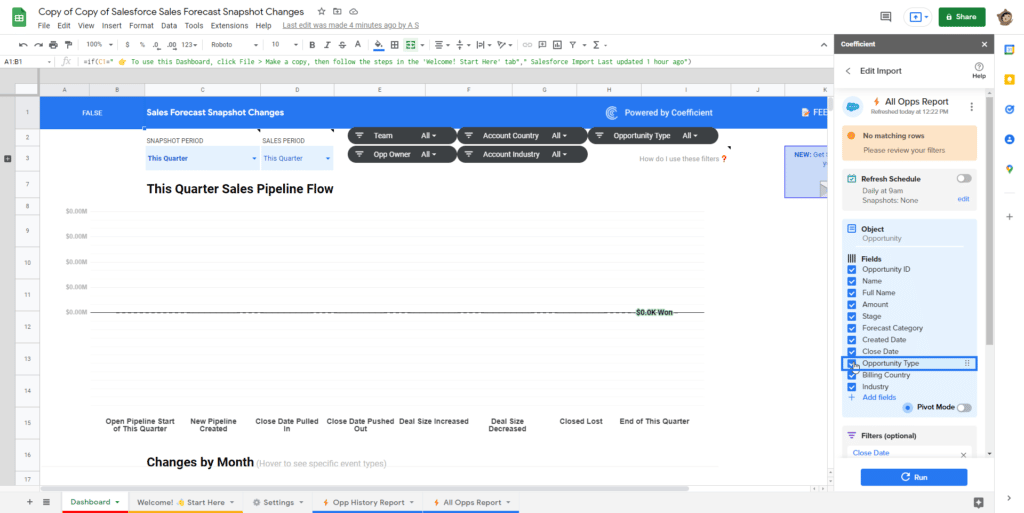Switch to Welcome Start Here tab

(x=185, y=503)
